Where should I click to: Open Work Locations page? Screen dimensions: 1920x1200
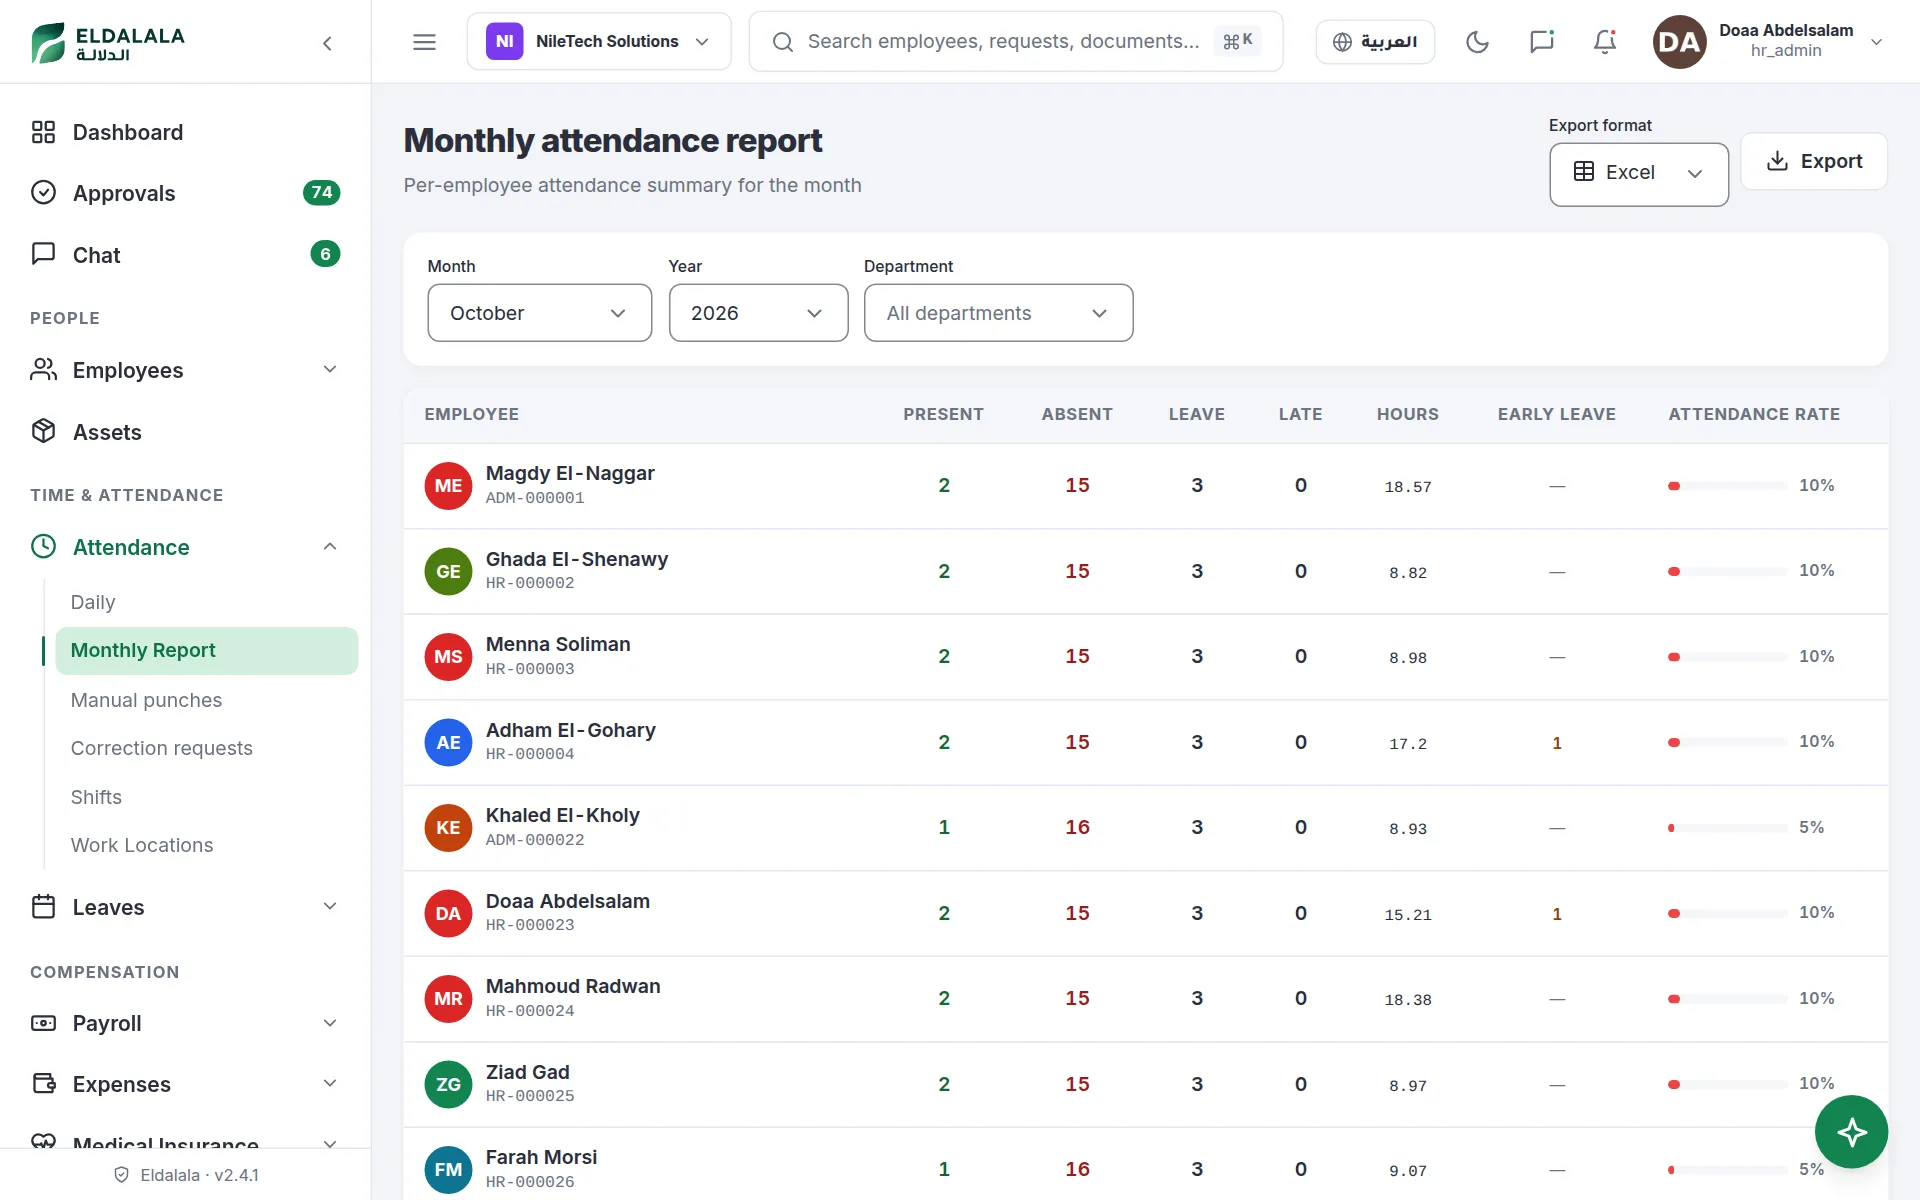point(206,845)
